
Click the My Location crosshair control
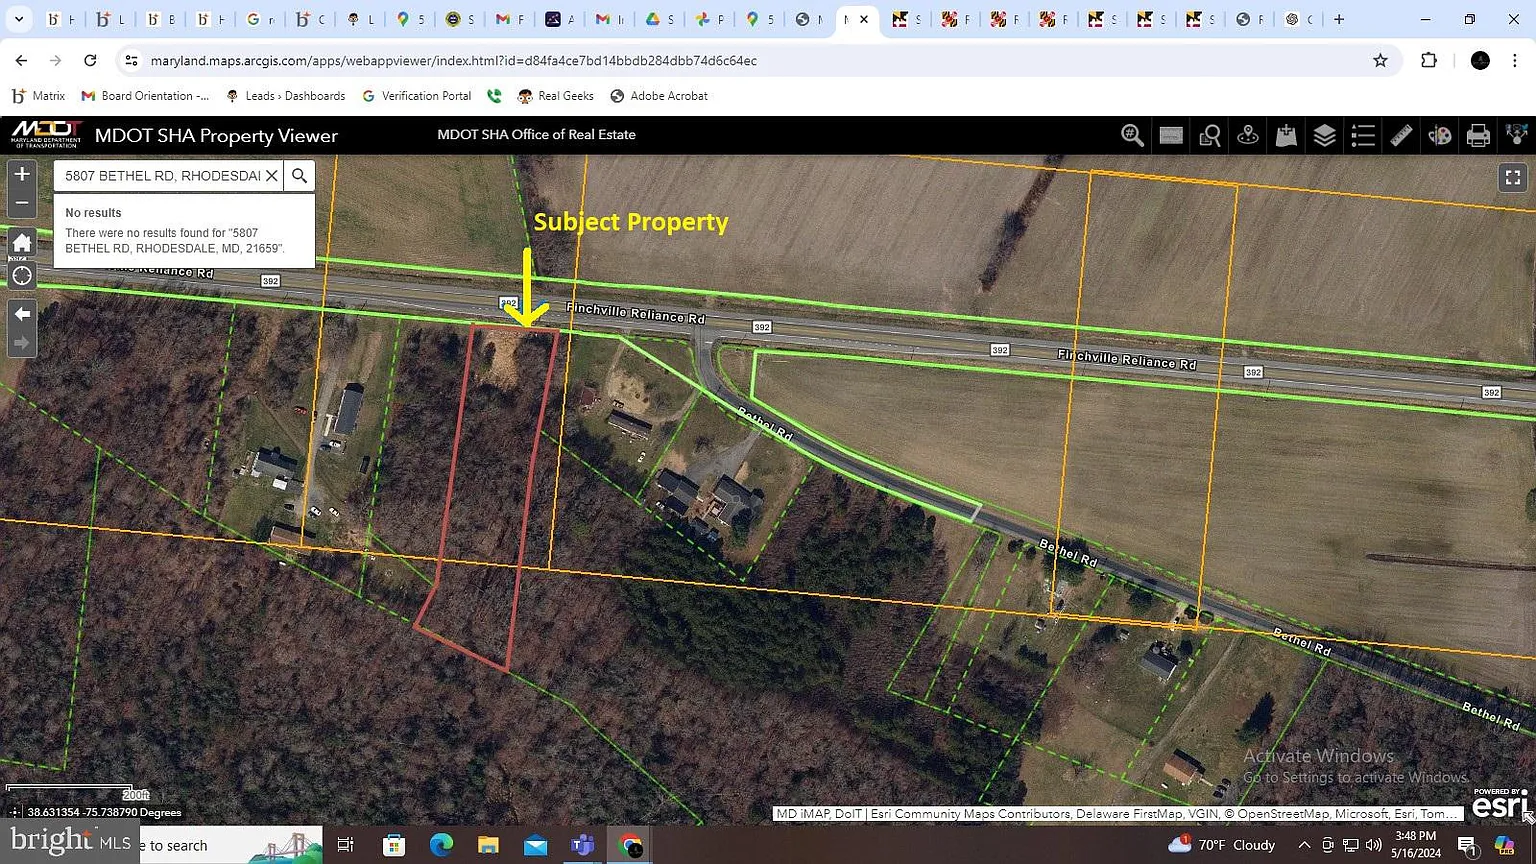point(22,275)
